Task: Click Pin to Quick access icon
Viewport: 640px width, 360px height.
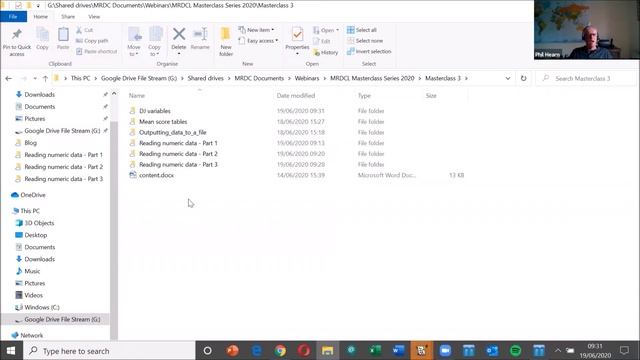Action: 17,35
